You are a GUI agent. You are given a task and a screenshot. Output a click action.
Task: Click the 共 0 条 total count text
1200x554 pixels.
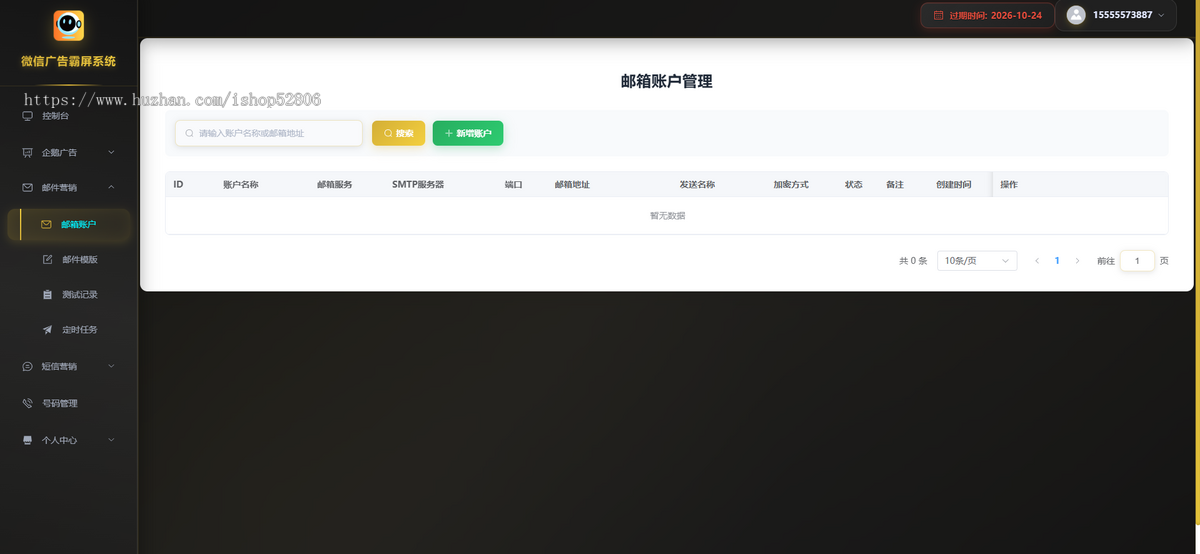pos(913,261)
